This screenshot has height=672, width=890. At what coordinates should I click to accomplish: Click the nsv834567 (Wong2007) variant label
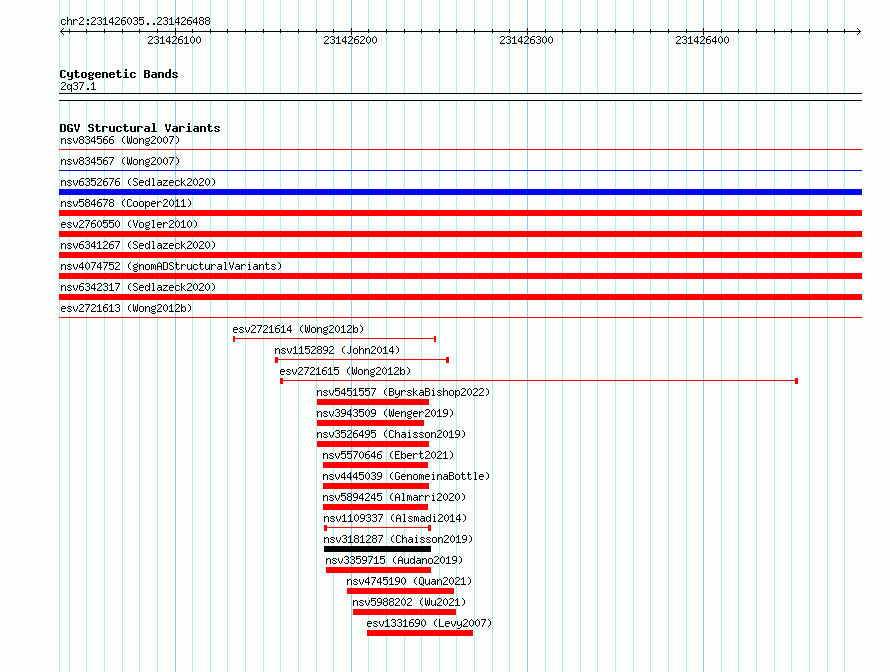tap(120, 161)
